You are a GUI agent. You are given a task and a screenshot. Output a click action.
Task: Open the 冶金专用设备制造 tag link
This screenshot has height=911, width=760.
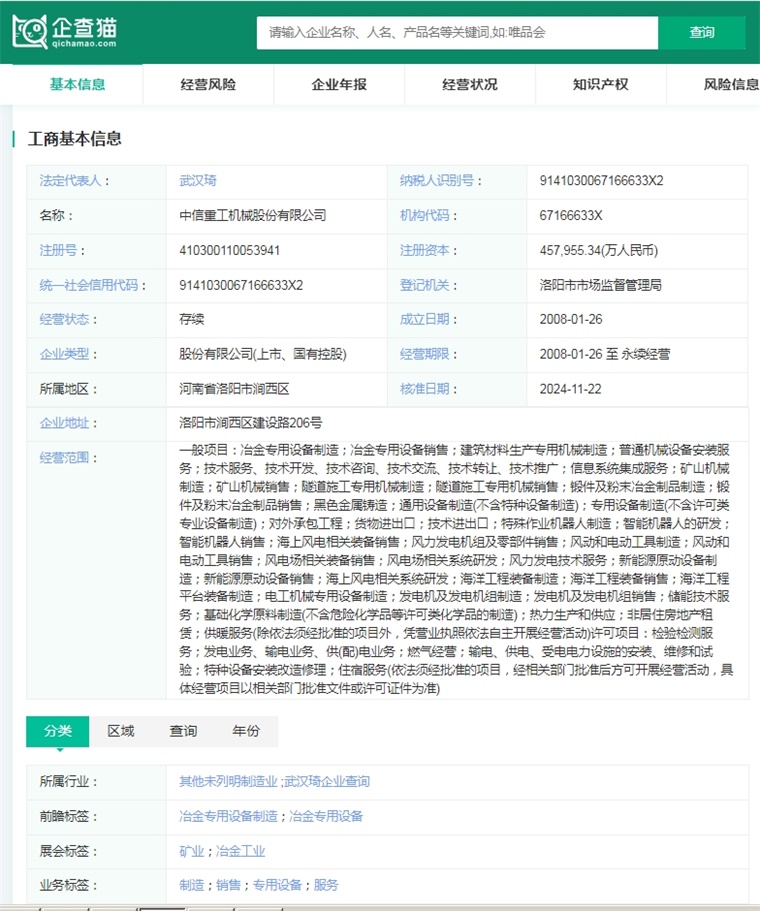tap(228, 817)
